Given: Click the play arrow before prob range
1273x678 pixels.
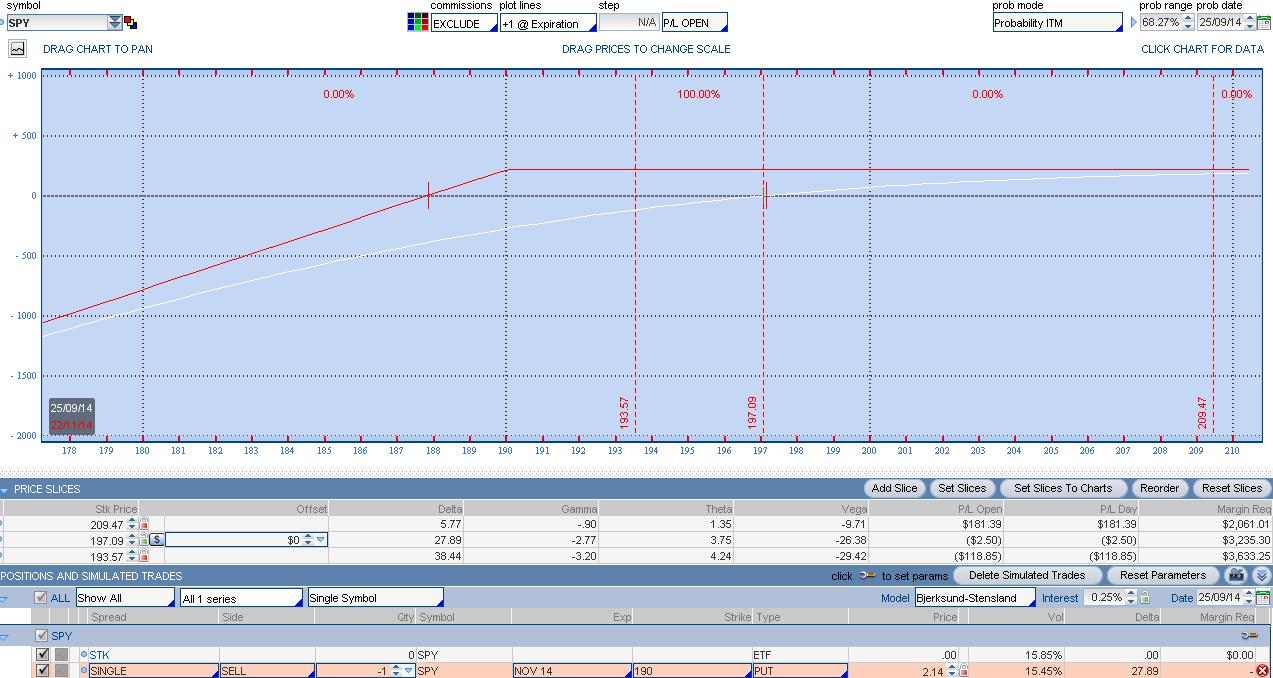Looking at the screenshot, I should pyautogui.click(x=1133, y=22).
